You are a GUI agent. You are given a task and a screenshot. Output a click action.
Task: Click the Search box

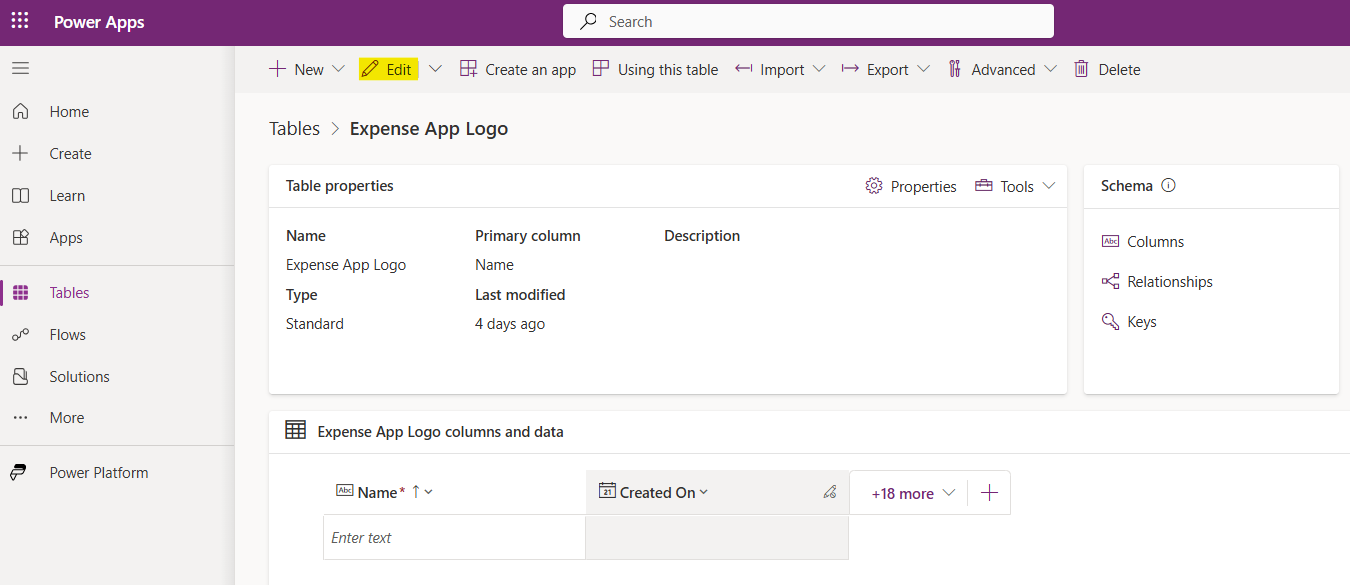pos(808,21)
